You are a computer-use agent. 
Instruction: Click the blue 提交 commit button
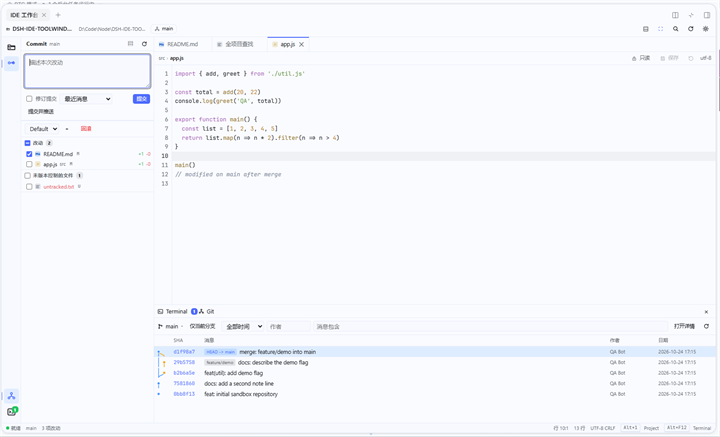click(x=141, y=99)
